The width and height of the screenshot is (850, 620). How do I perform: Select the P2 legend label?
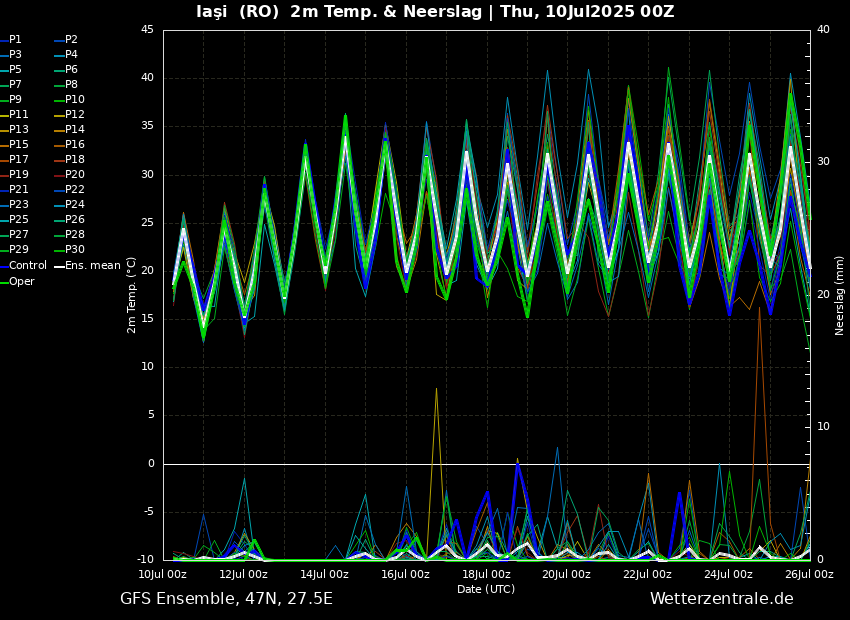click(71, 40)
